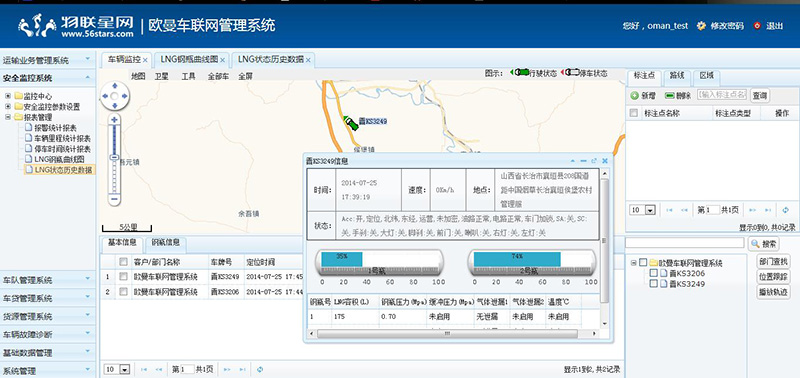Click the map zoom-in plus button
800x378 pixels.
(114, 120)
